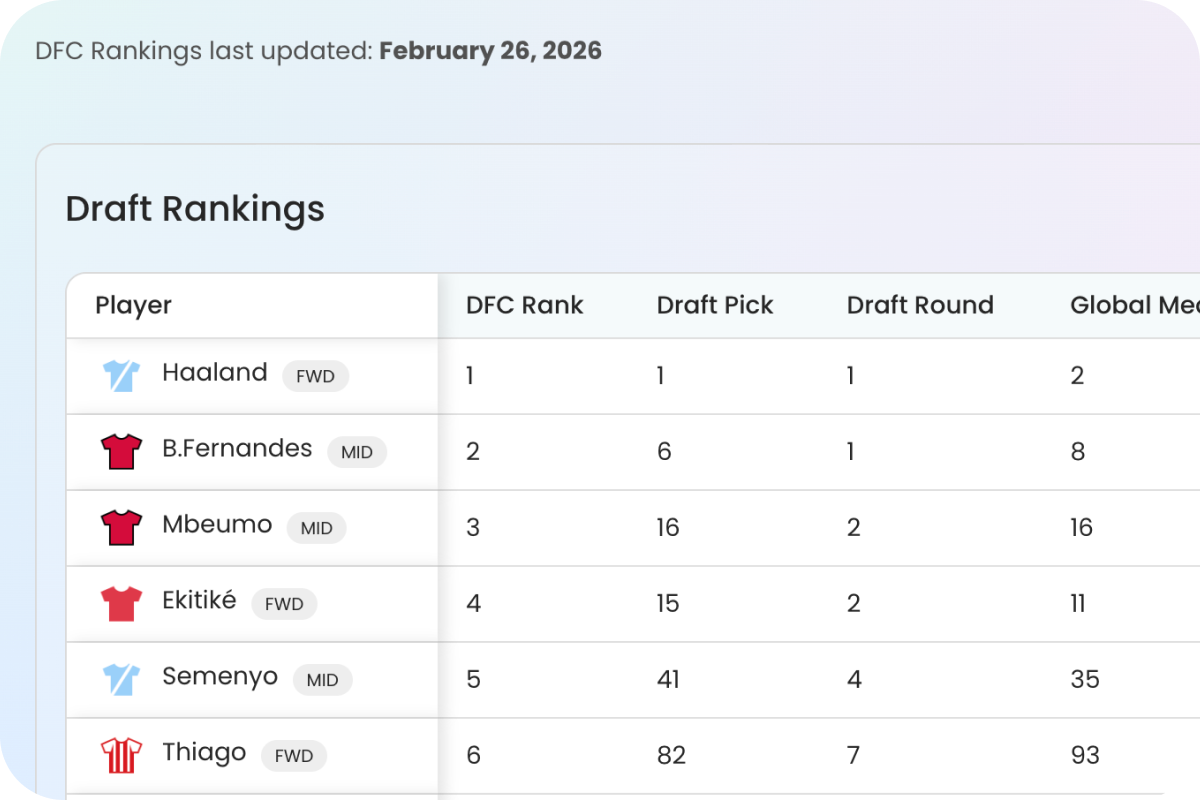Select Thiago's table row
The width and height of the screenshot is (1200, 800).
coord(204,753)
